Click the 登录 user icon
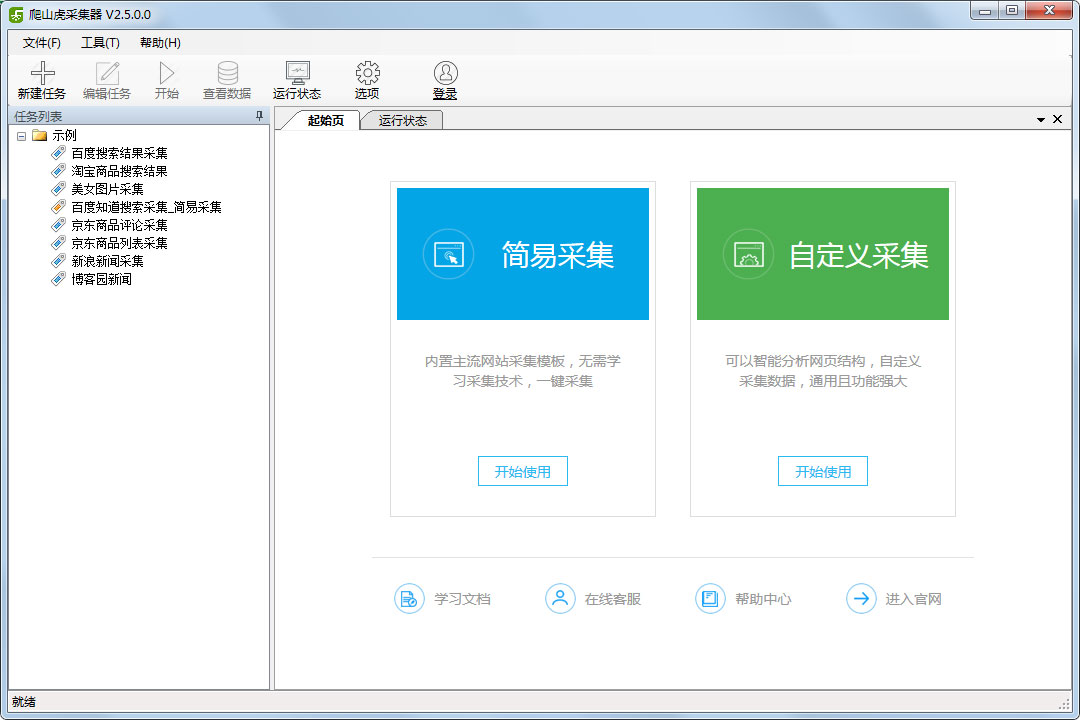This screenshot has width=1080, height=720. (x=445, y=73)
